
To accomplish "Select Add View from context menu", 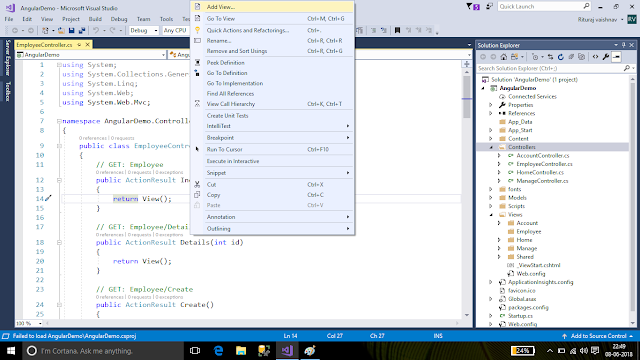I will [x=272, y=7].
